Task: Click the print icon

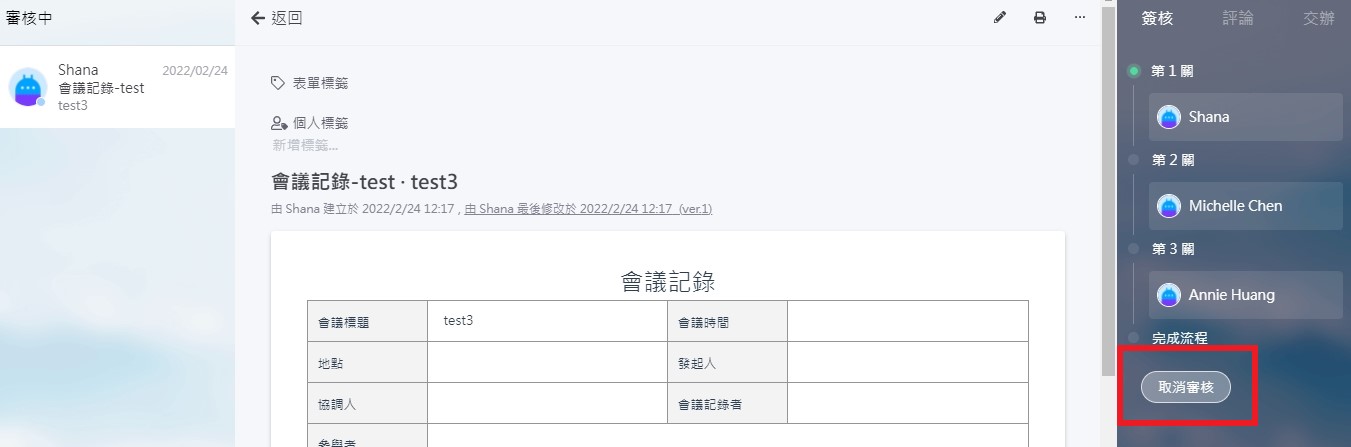Action: pyautogui.click(x=1040, y=18)
